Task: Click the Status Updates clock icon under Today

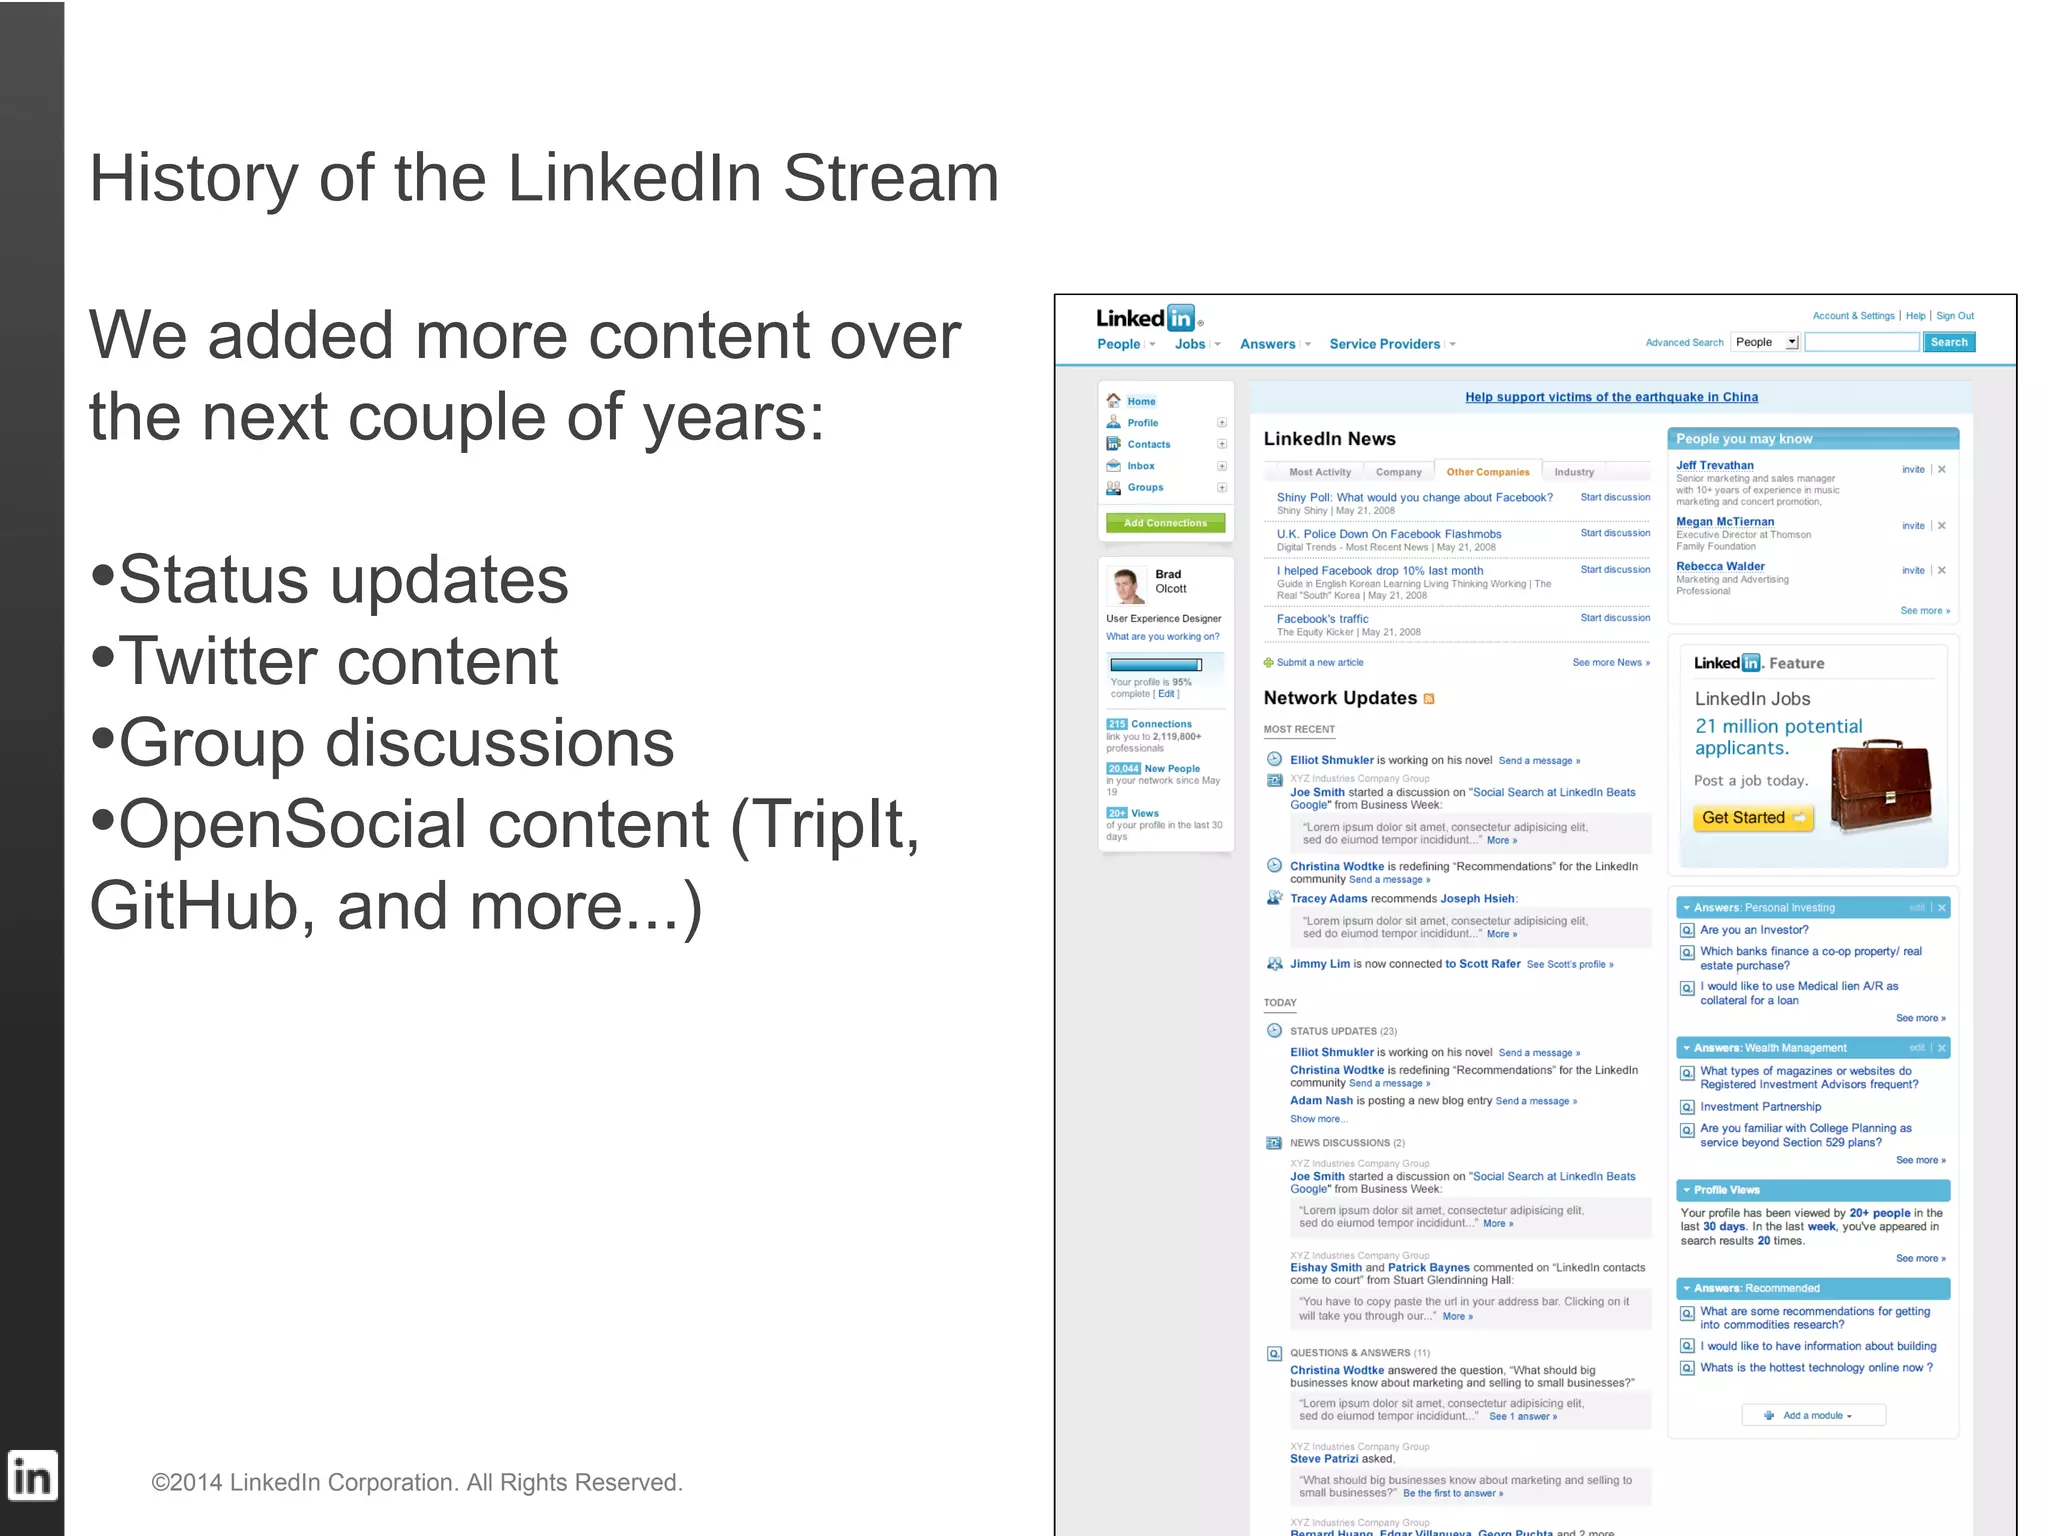Action: (x=1274, y=1031)
